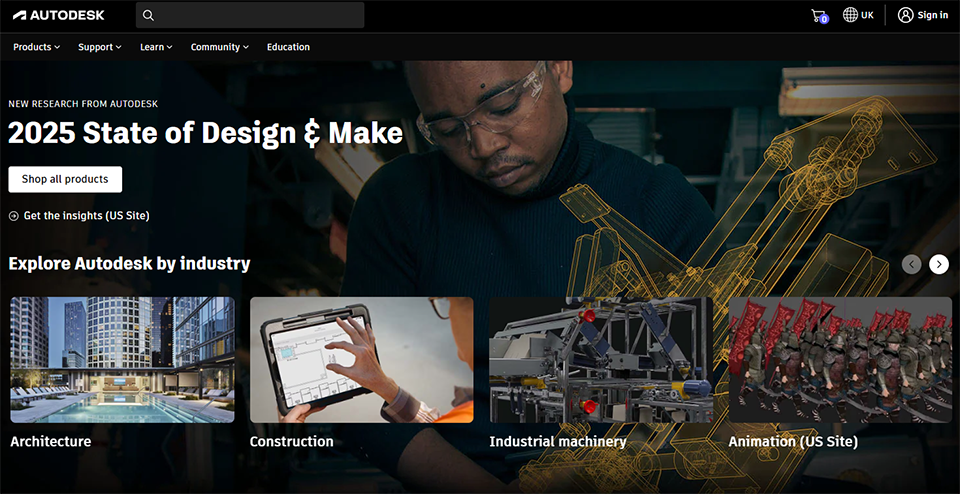This screenshot has width=960, height=494.
Task: Click the Shop all products button
Action: (65, 179)
